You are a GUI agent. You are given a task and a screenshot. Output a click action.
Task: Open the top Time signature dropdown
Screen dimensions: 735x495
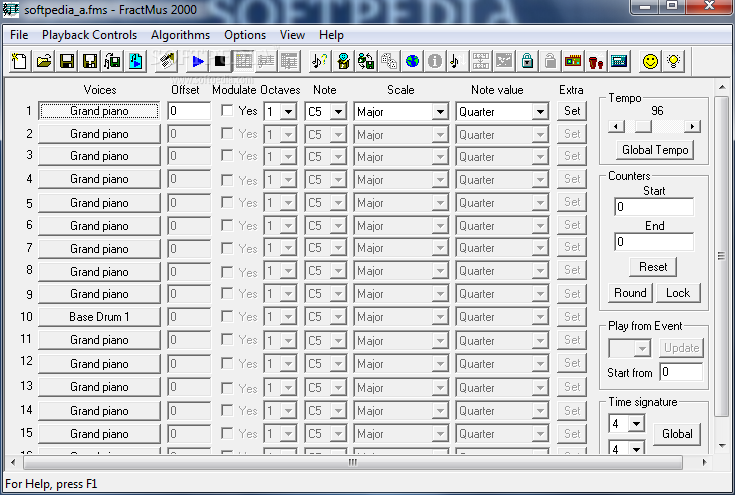point(636,424)
